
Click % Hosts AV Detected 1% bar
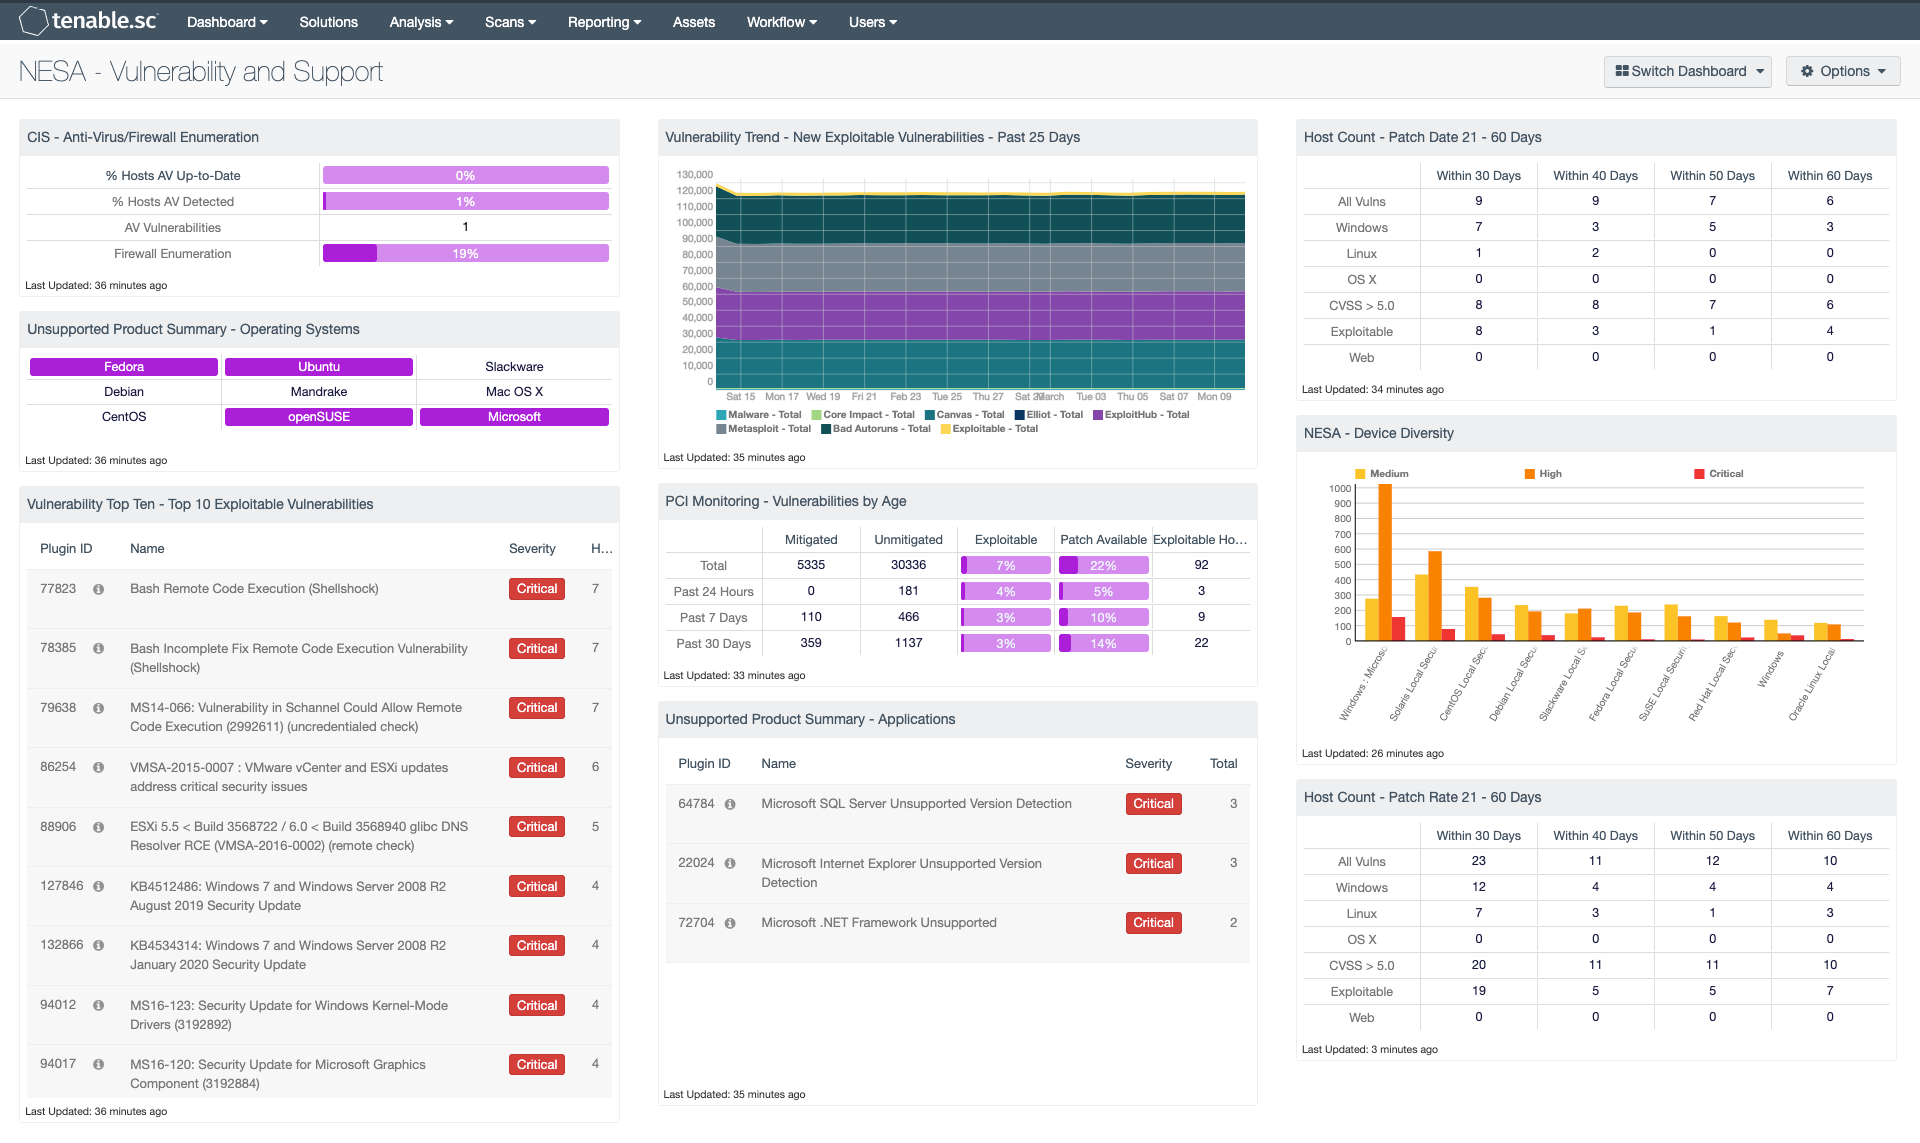point(466,202)
